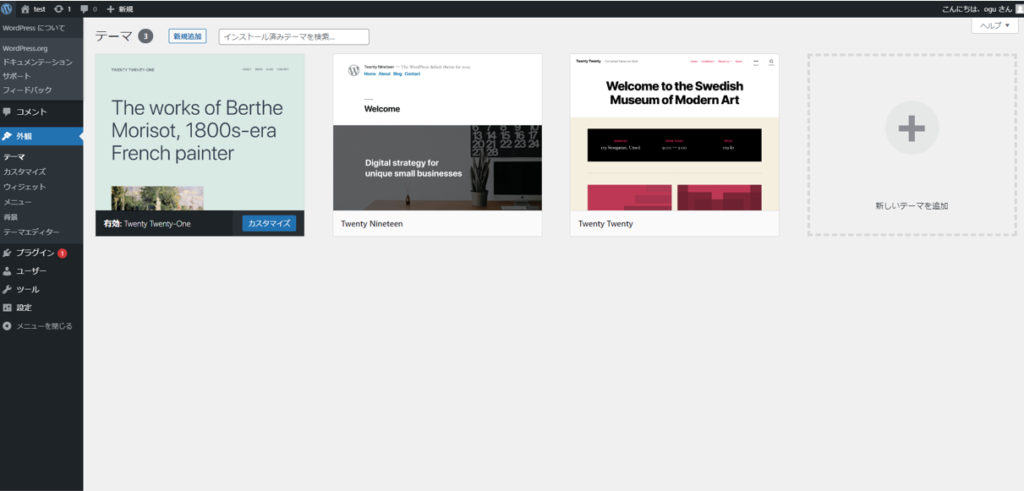Viewport: 1024px width, 491px height.
Task: Click the WordPress logo in admin bar
Action: (7, 9)
